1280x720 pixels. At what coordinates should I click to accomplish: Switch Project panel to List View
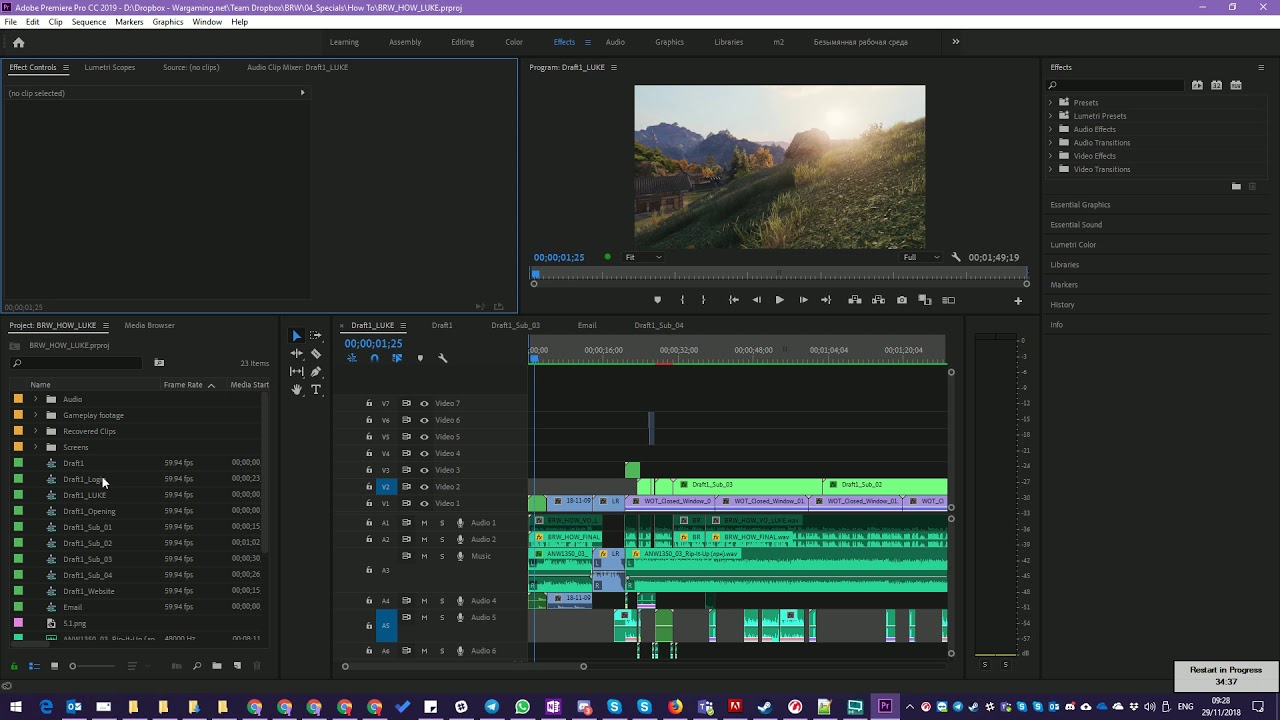(34, 666)
